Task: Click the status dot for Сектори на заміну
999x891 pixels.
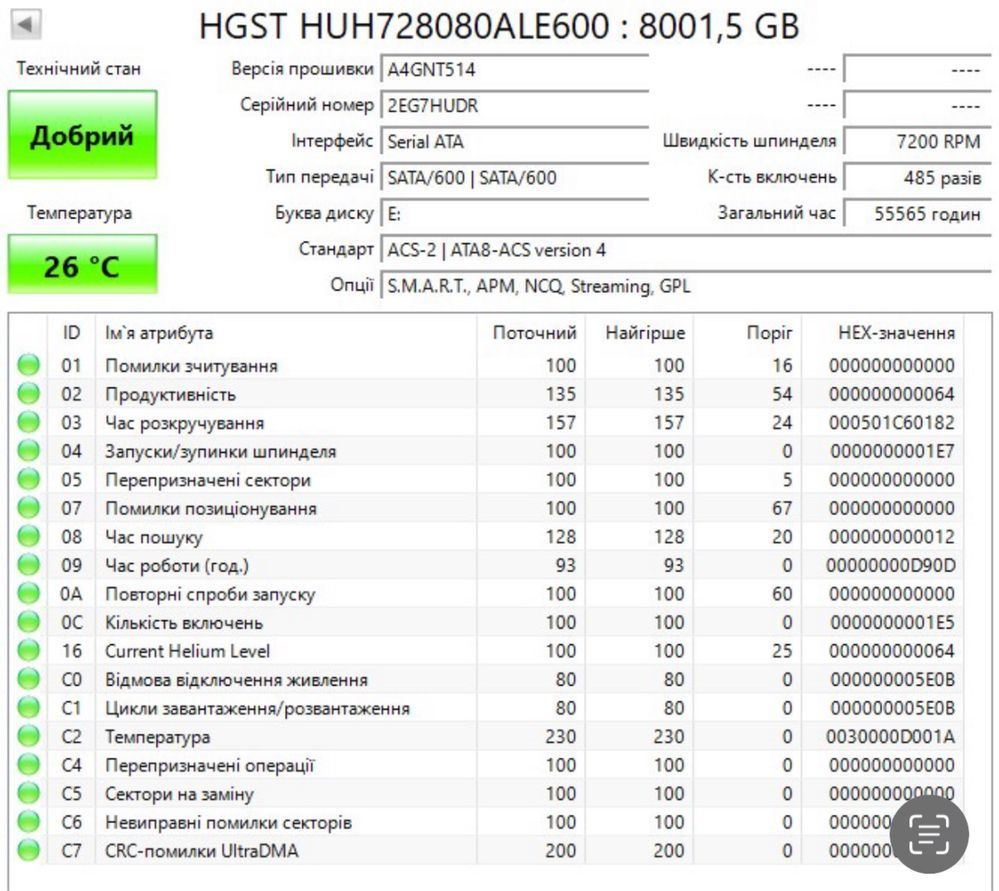Action: pyautogui.click(x=28, y=793)
